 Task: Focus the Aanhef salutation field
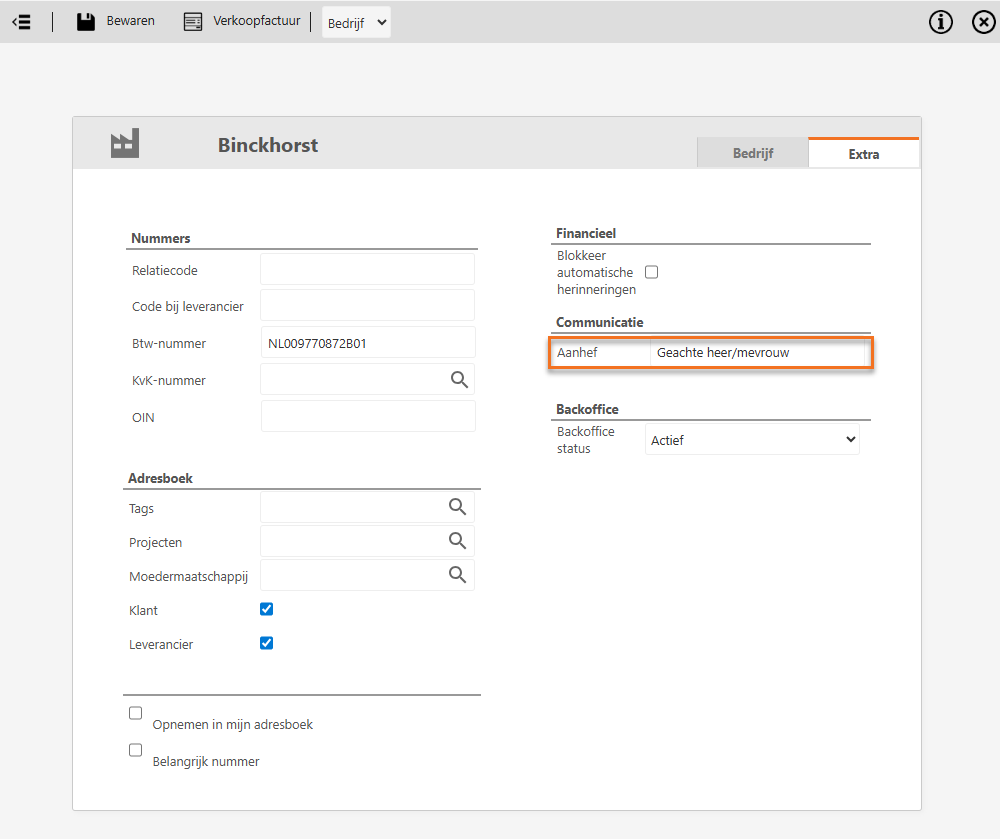coord(757,353)
